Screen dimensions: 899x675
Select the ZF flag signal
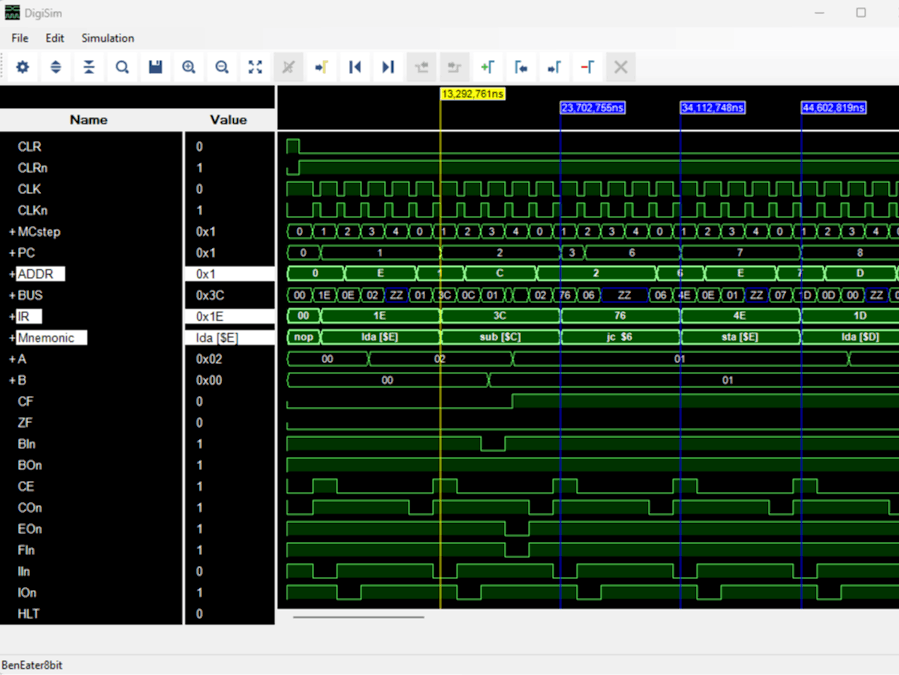tap(25, 423)
